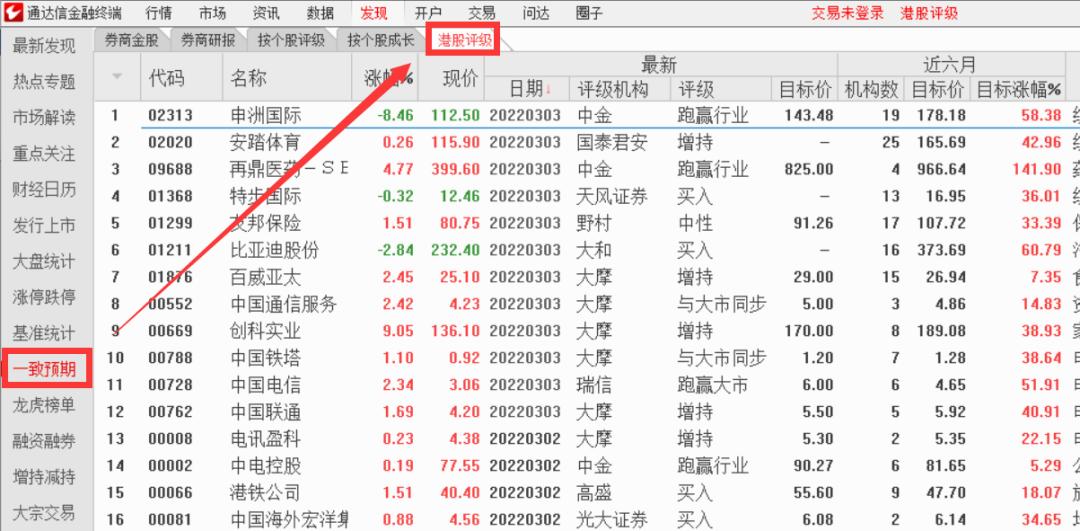Sort by the 机构数 column header
The image size is (1080, 531).
[x=871, y=89]
